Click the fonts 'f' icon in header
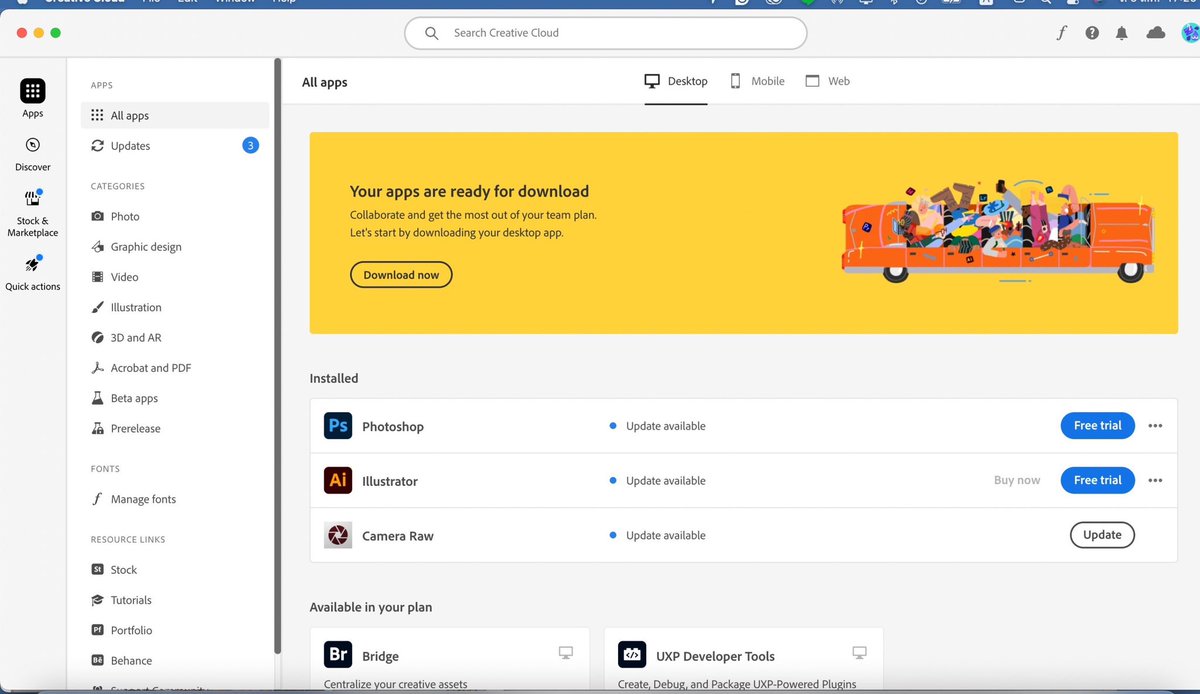 pos(1061,33)
